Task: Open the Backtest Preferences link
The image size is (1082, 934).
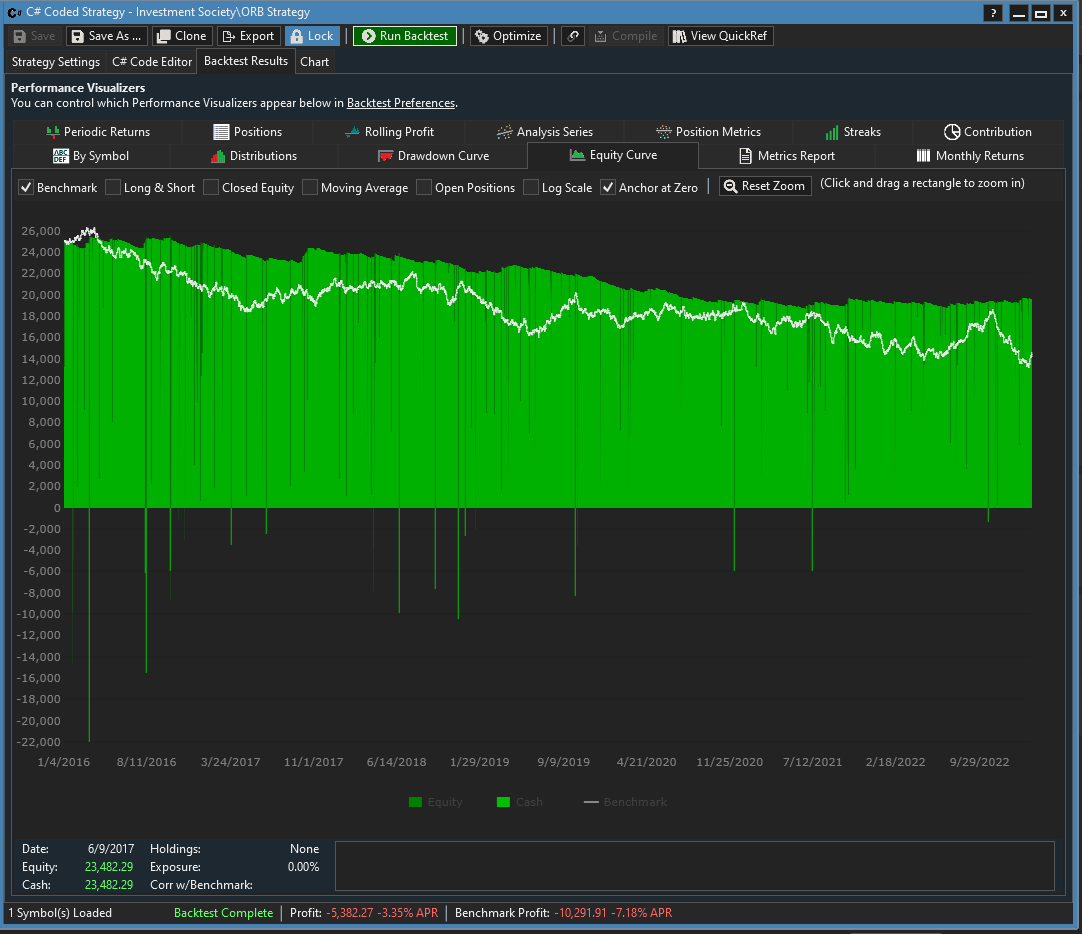Action: click(x=401, y=103)
